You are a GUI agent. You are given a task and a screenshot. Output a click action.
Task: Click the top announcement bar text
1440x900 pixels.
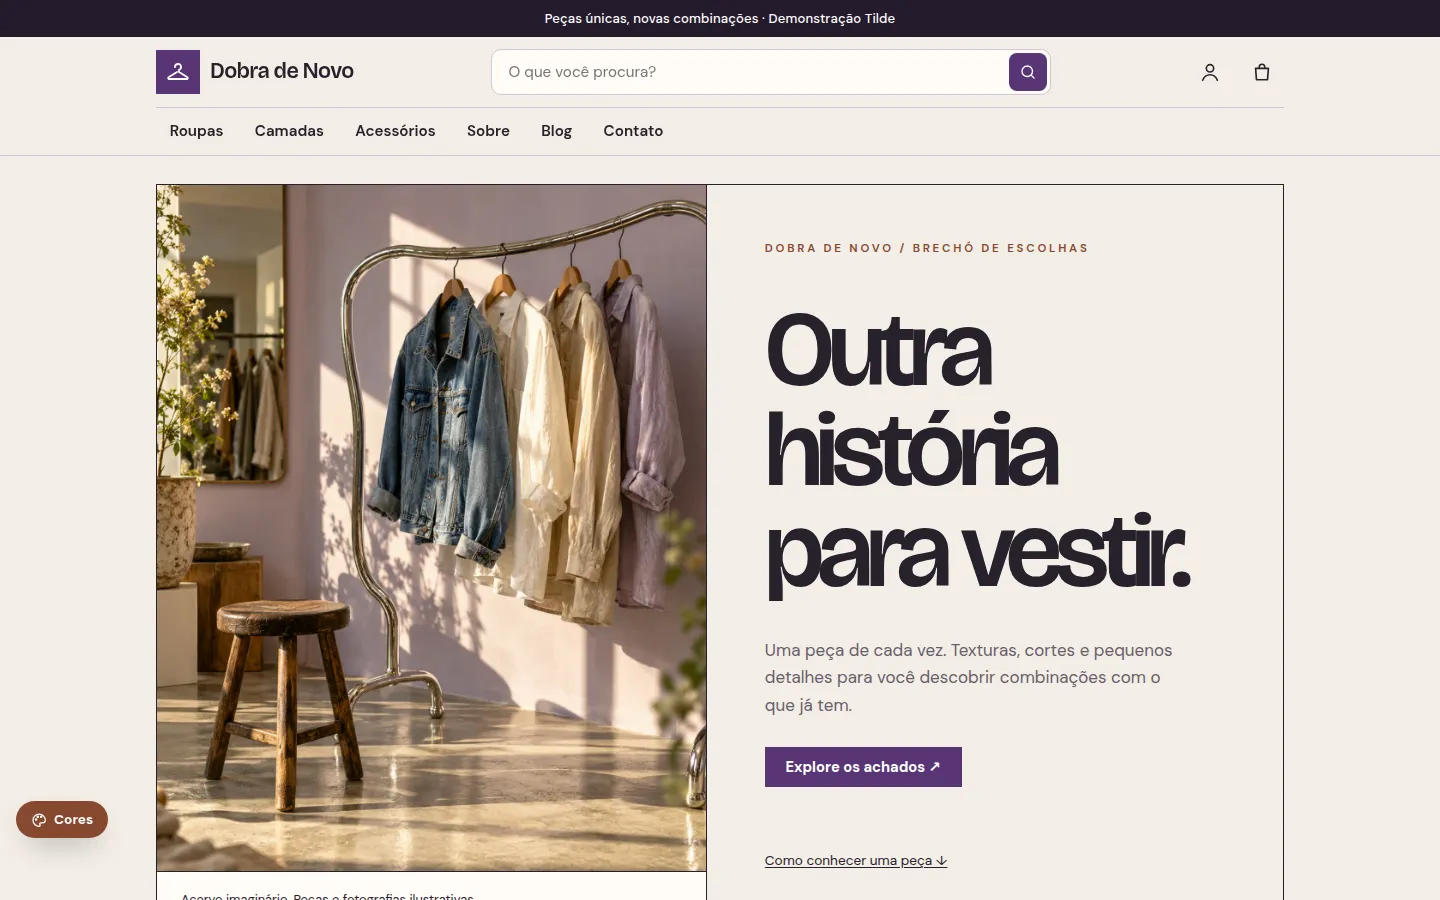click(720, 18)
